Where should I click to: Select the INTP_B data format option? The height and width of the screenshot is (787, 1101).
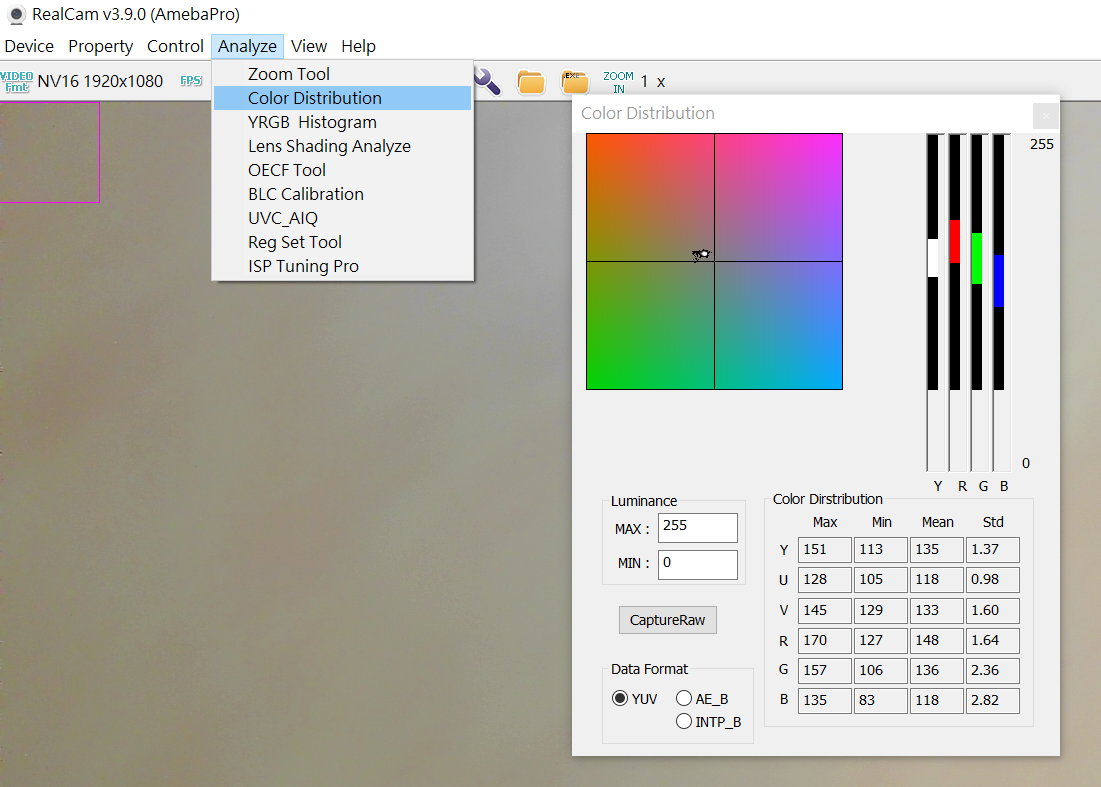684,721
